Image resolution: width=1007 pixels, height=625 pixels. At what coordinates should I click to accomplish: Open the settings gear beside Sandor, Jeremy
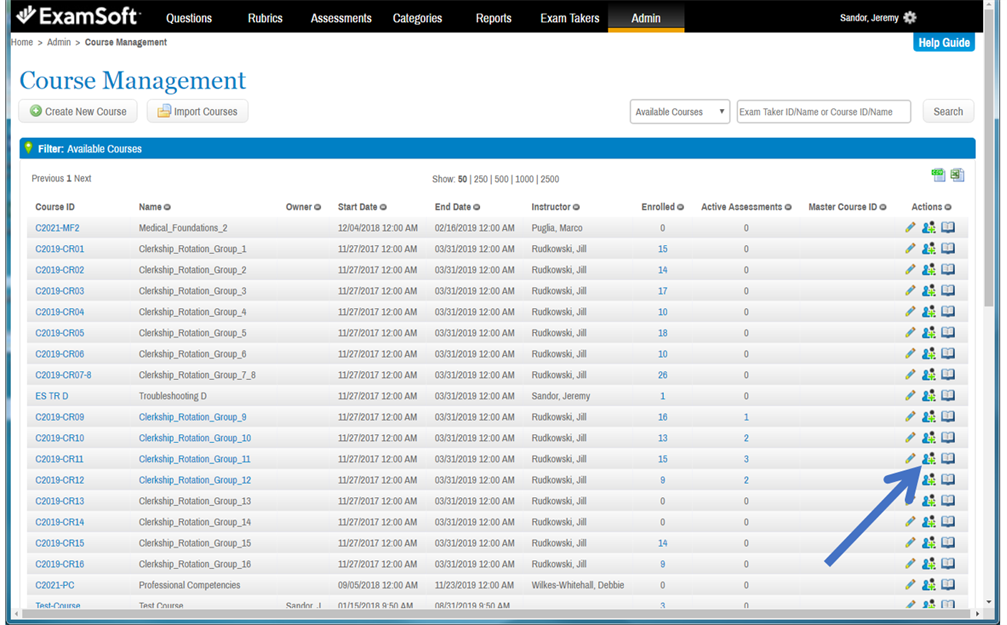click(909, 18)
